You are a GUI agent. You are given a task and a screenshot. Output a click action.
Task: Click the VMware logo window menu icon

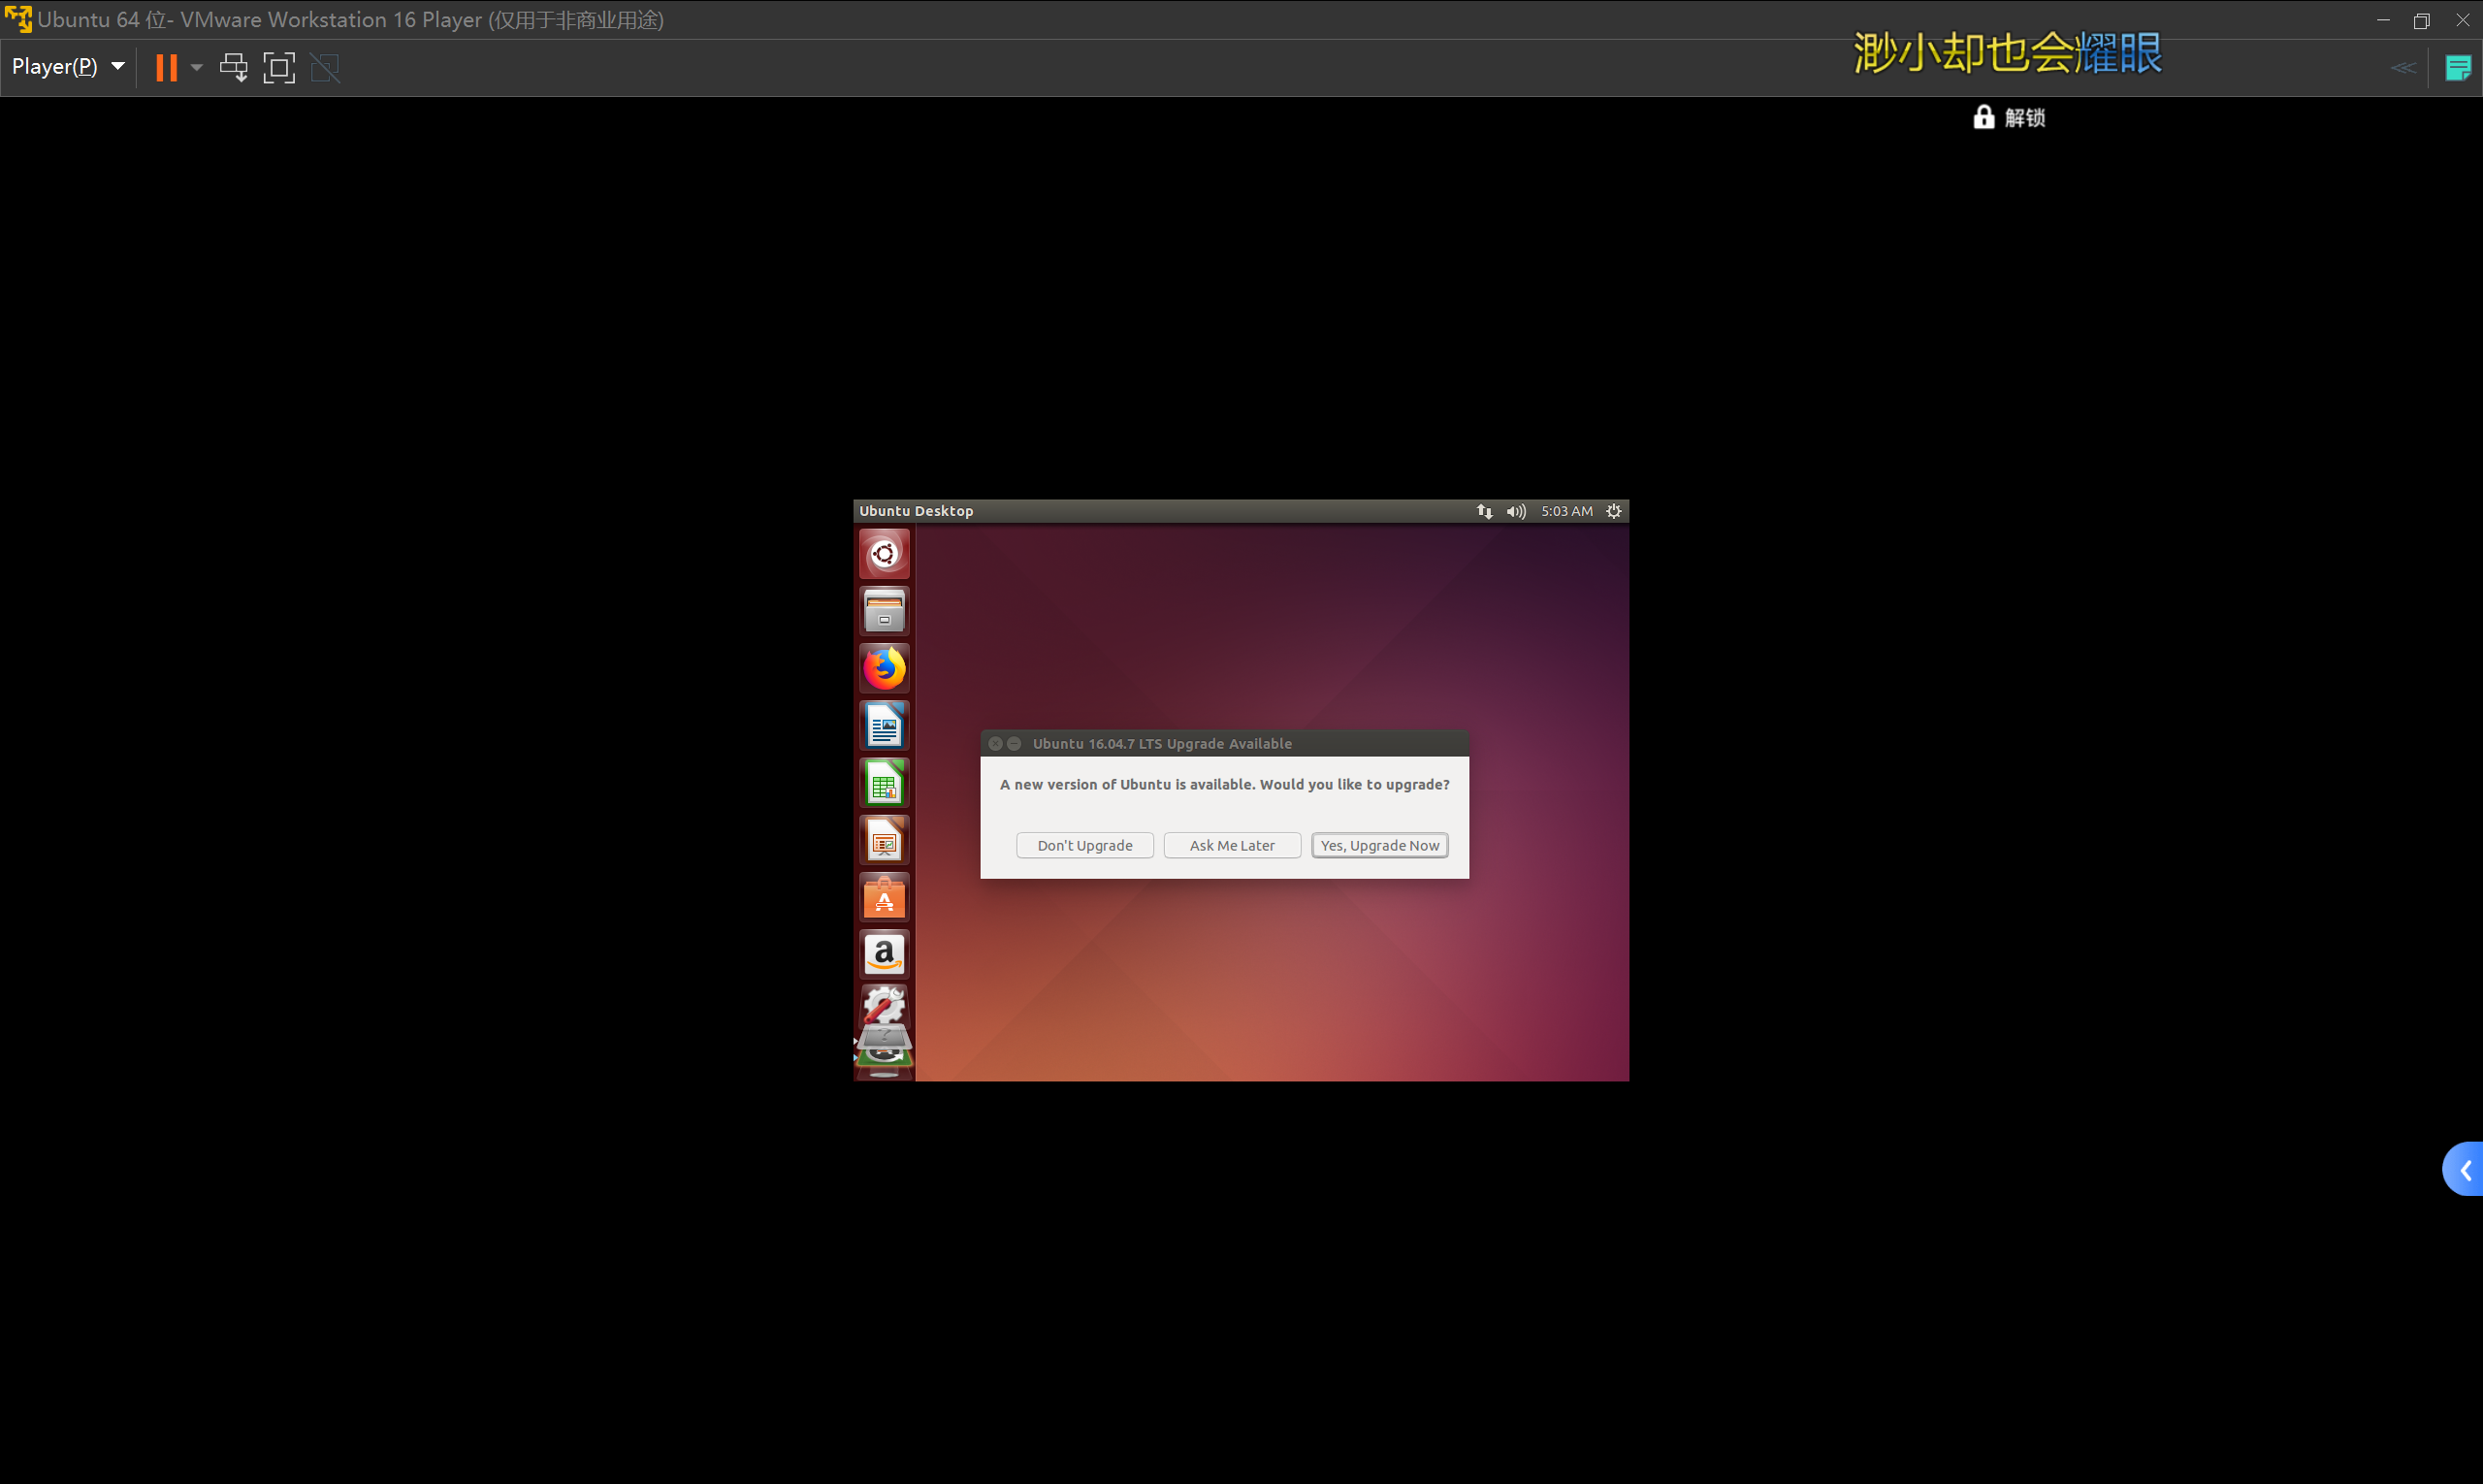tap(18, 19)
